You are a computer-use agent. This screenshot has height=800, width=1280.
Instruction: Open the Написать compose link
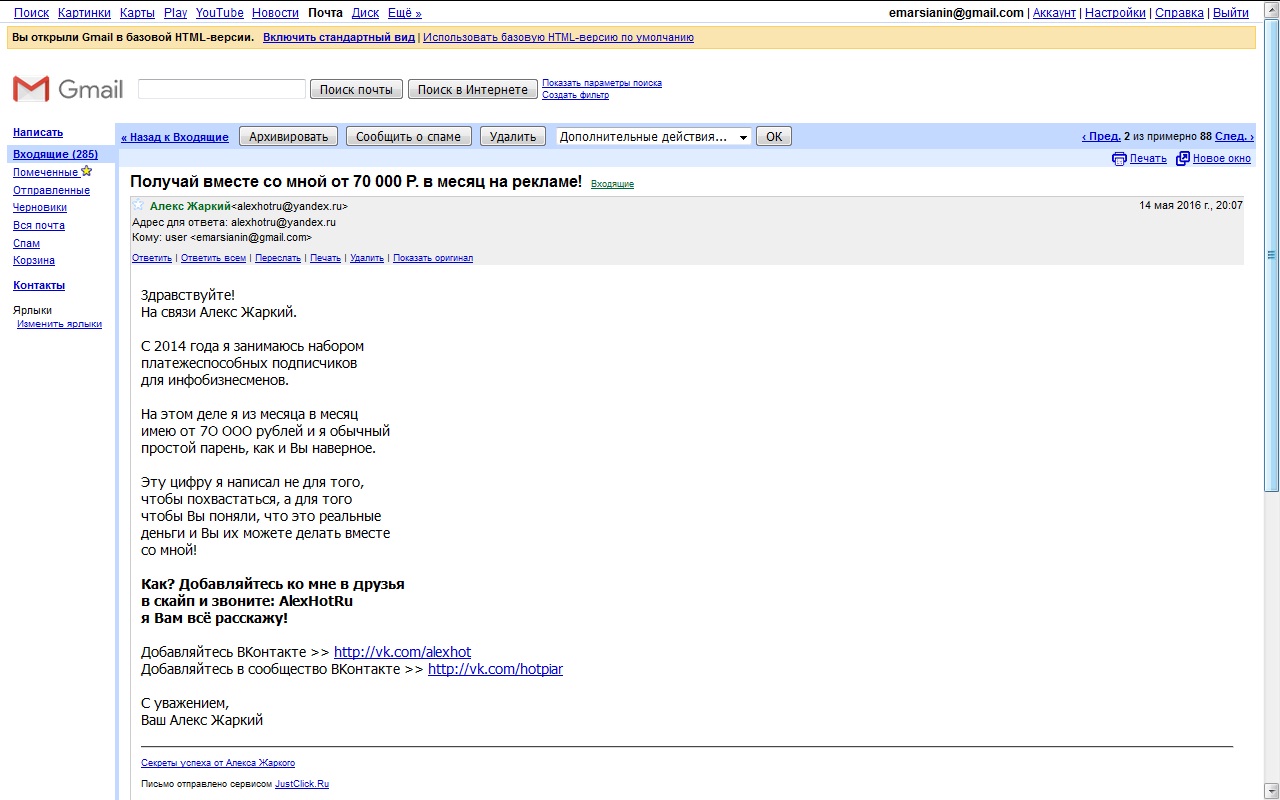38,132
